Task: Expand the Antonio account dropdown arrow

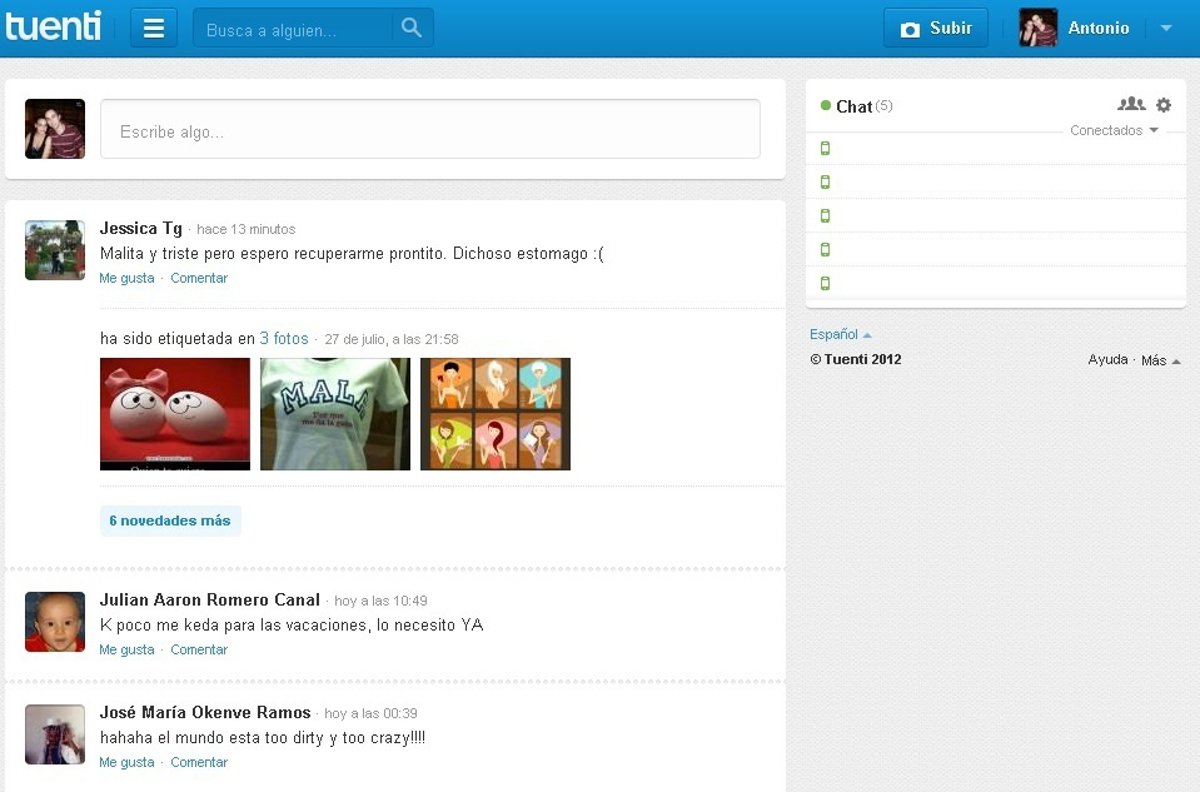Action: 1165,29
